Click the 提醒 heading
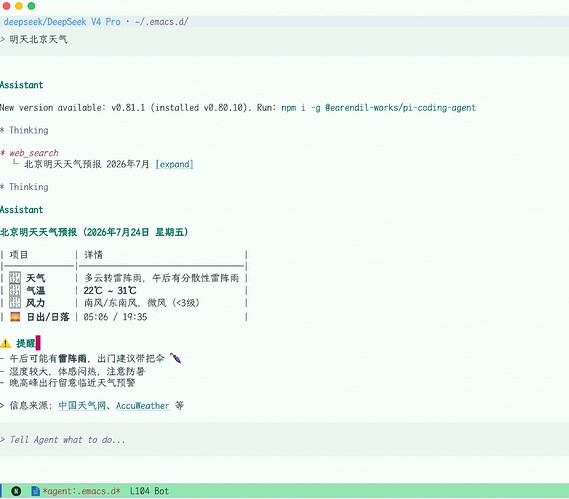Image resolution: width=569 pixels, height=499 pixels. point(26,343)
